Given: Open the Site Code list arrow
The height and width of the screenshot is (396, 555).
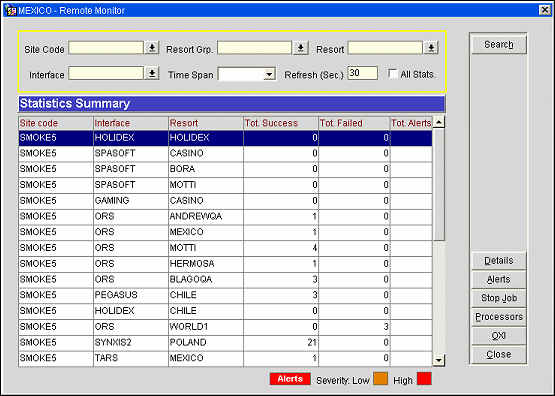Looking at the screenshot, I should [152, 48].
